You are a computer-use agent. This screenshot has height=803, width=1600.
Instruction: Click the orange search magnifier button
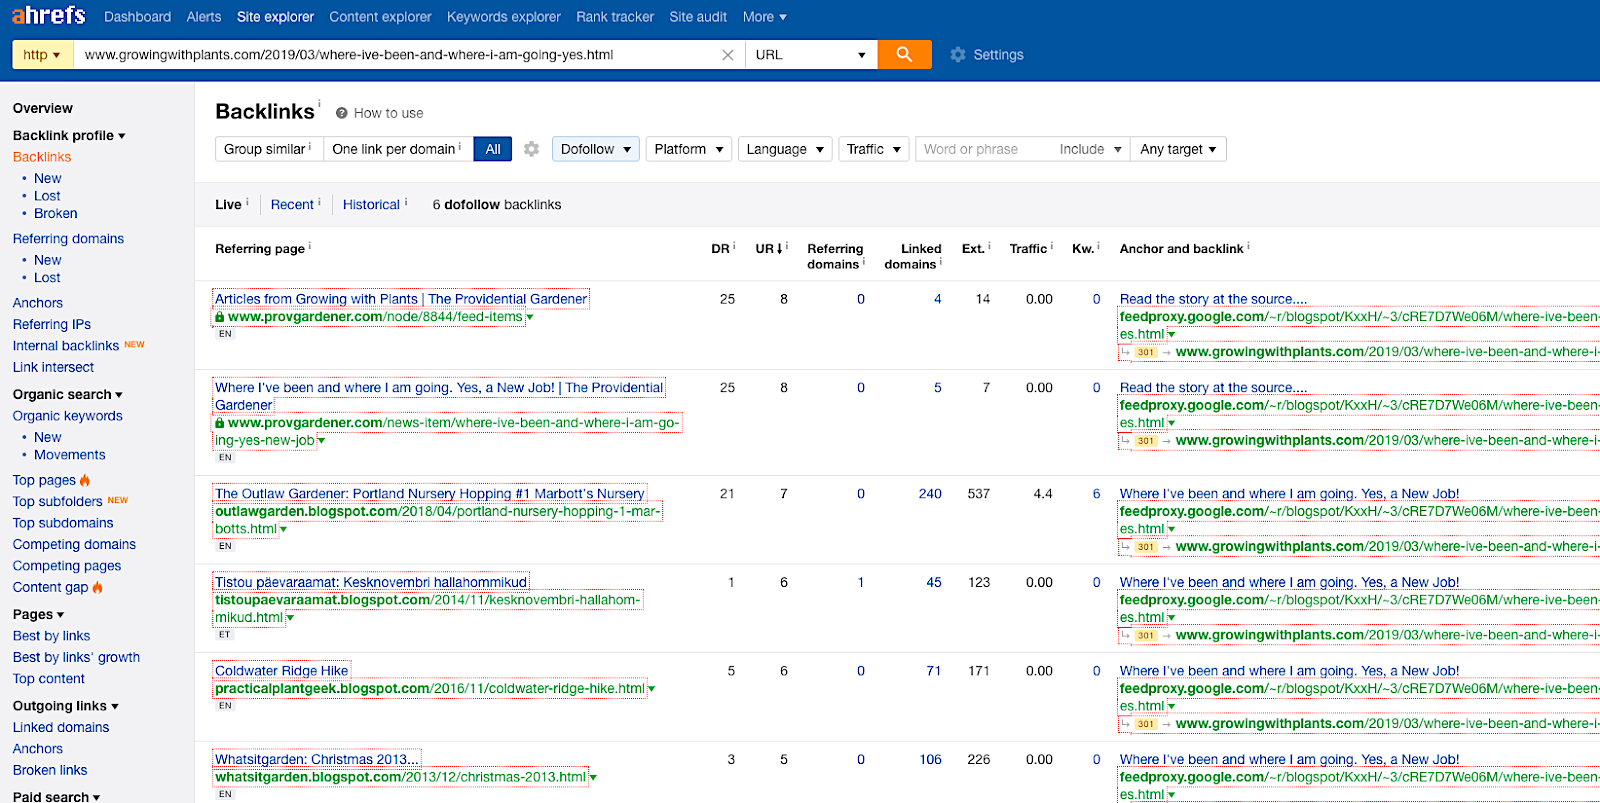pos(904,54)
